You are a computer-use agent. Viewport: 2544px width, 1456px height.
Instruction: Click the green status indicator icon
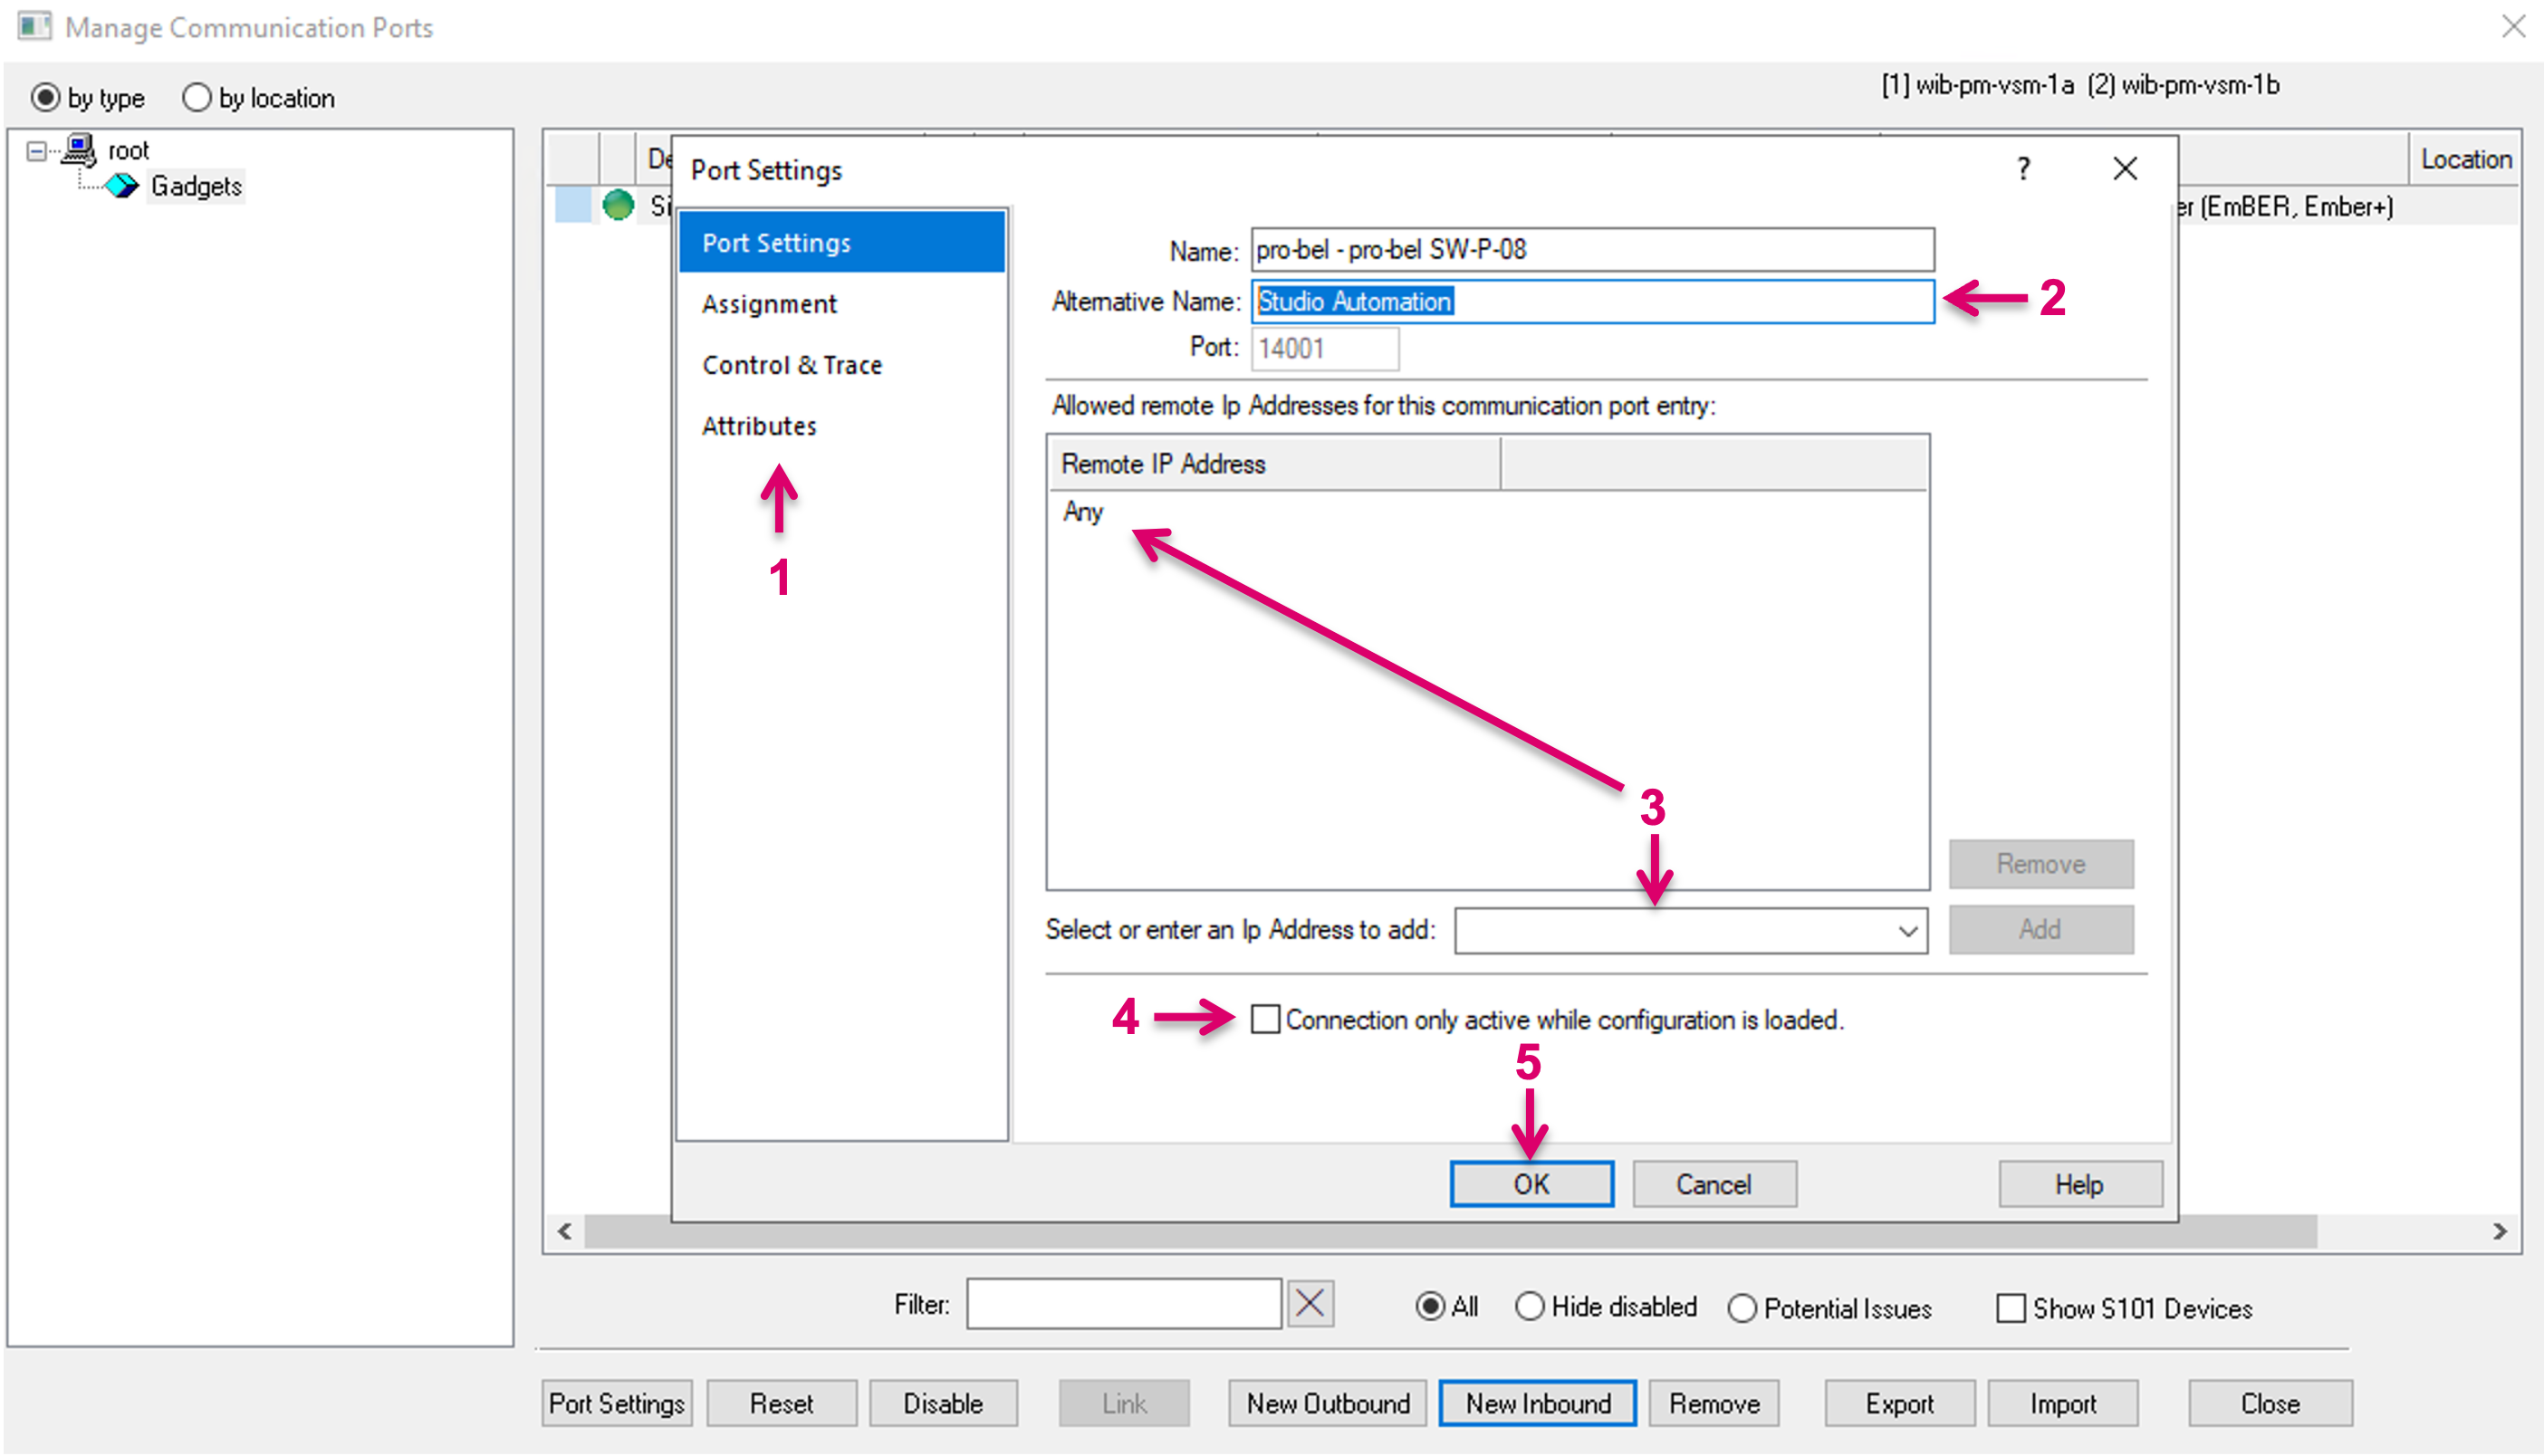coord(618,205)
